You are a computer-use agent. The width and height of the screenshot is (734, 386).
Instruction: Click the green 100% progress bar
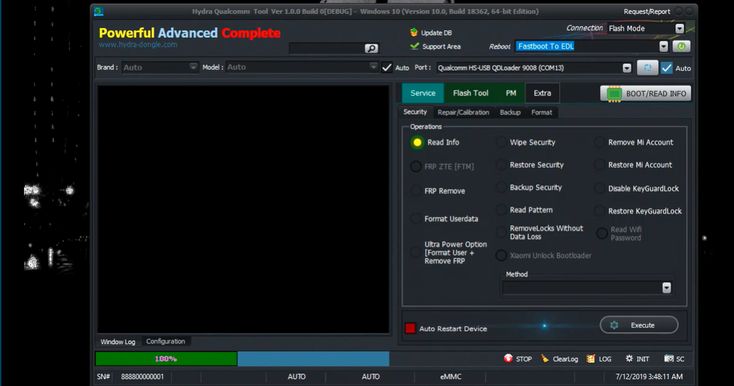[x=166, y=358]
